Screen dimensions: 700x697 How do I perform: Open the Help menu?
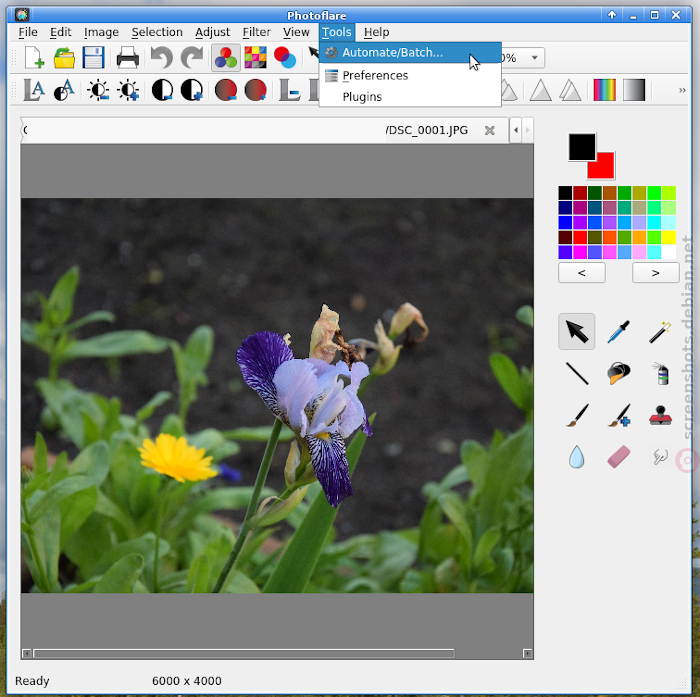coord(376,32)
